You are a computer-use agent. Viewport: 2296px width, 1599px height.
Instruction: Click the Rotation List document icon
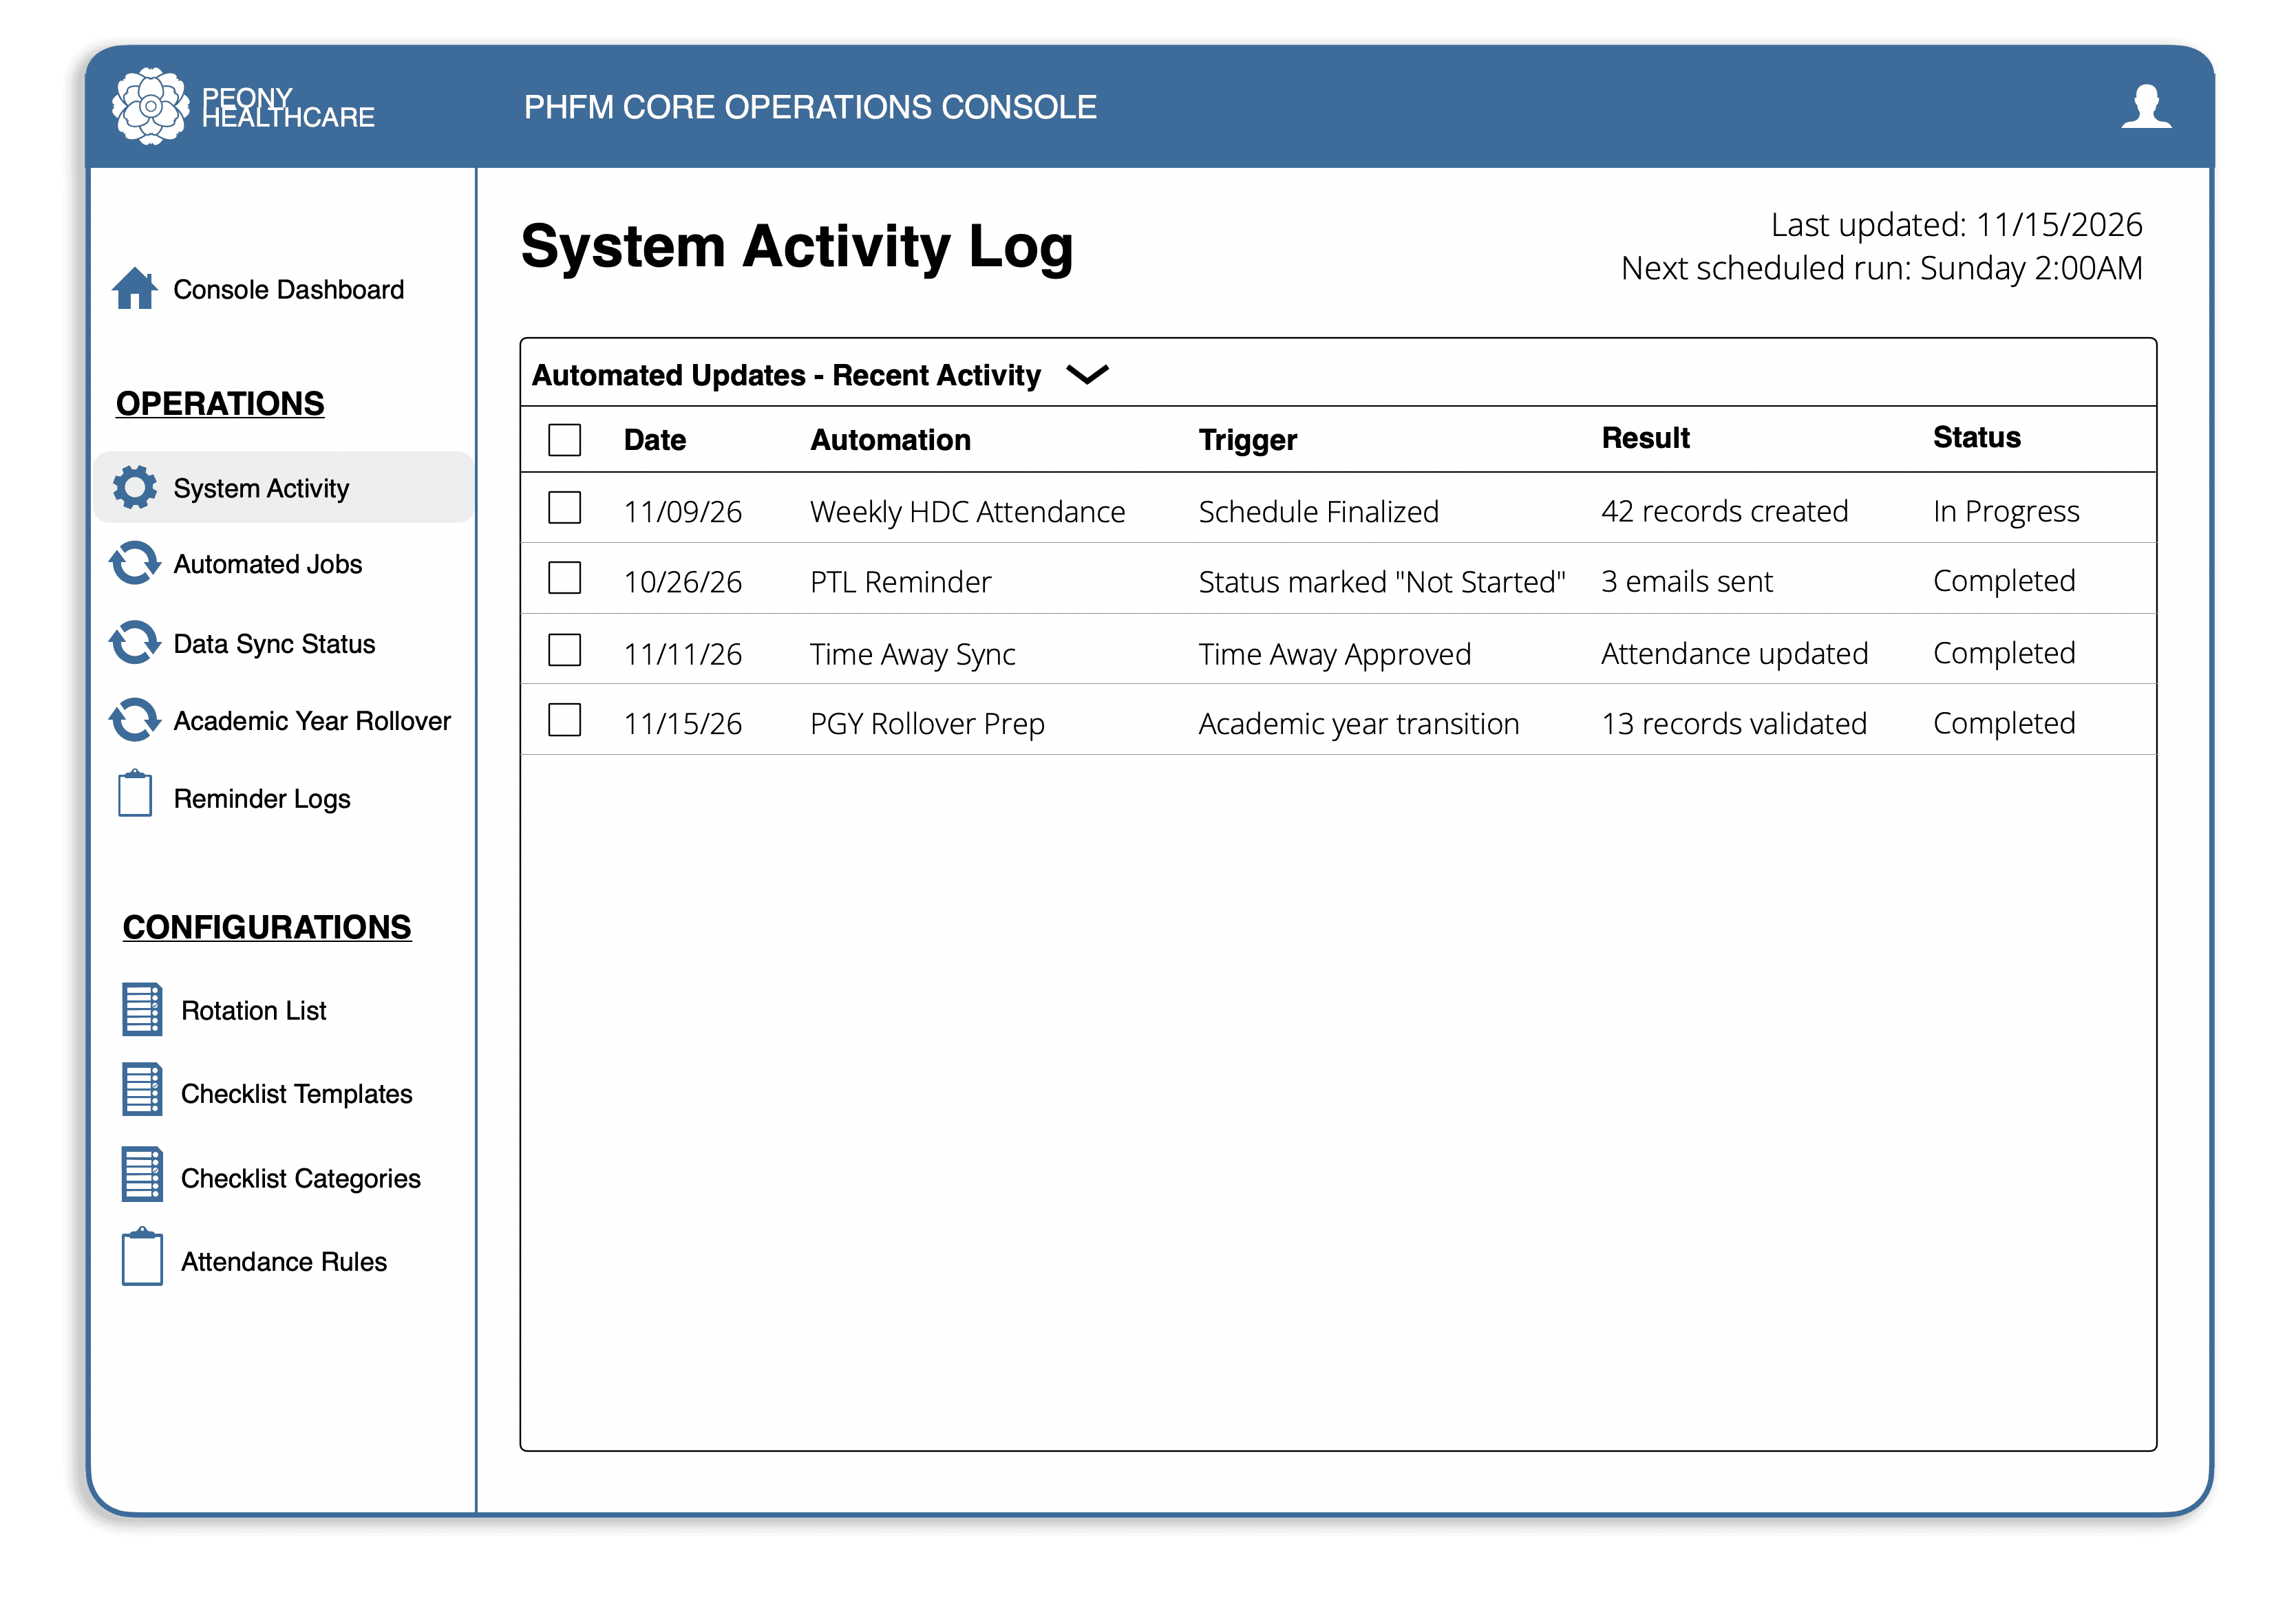pyautogui.click(x=142, y=1009)
